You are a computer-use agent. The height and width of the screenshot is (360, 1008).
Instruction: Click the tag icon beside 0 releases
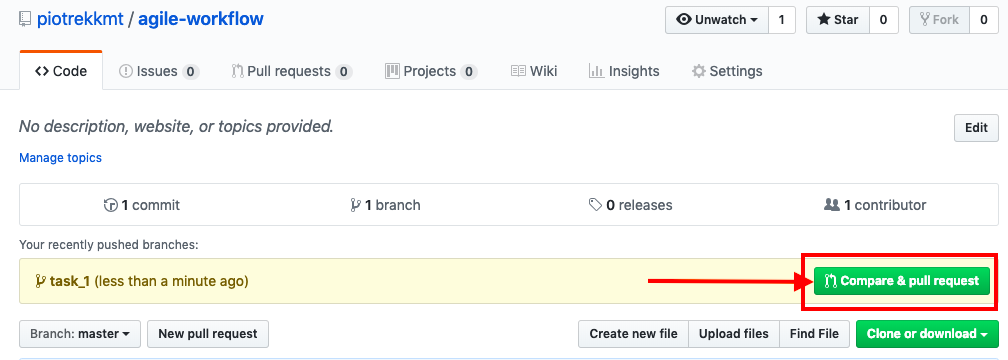[595, 205]
